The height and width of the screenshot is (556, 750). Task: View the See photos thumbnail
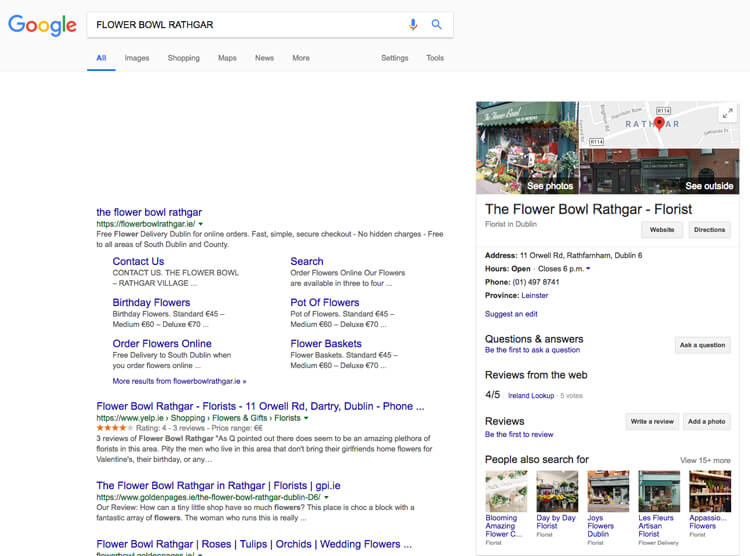tap(527, 147)
